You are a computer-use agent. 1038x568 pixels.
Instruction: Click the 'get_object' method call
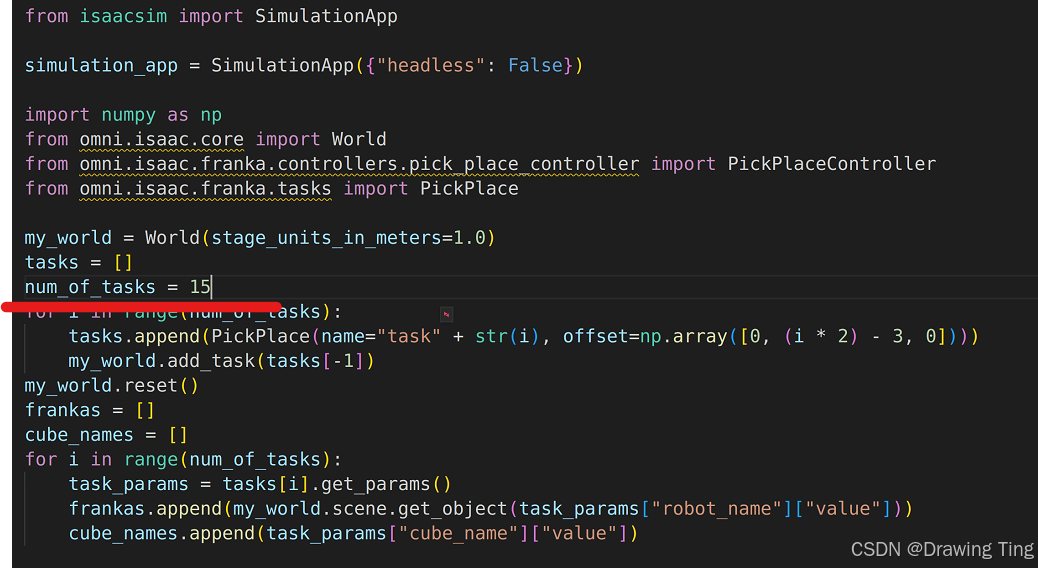pos(453,508)
